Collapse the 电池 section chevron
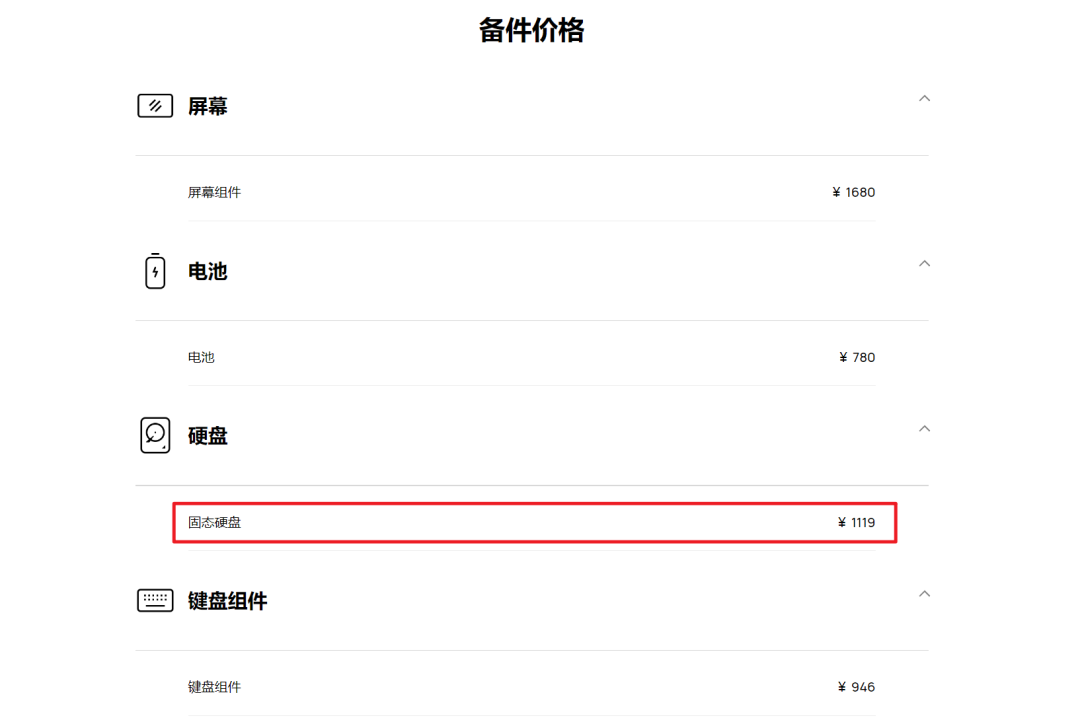Viewport: 1080px width, 720px height. 924,263
